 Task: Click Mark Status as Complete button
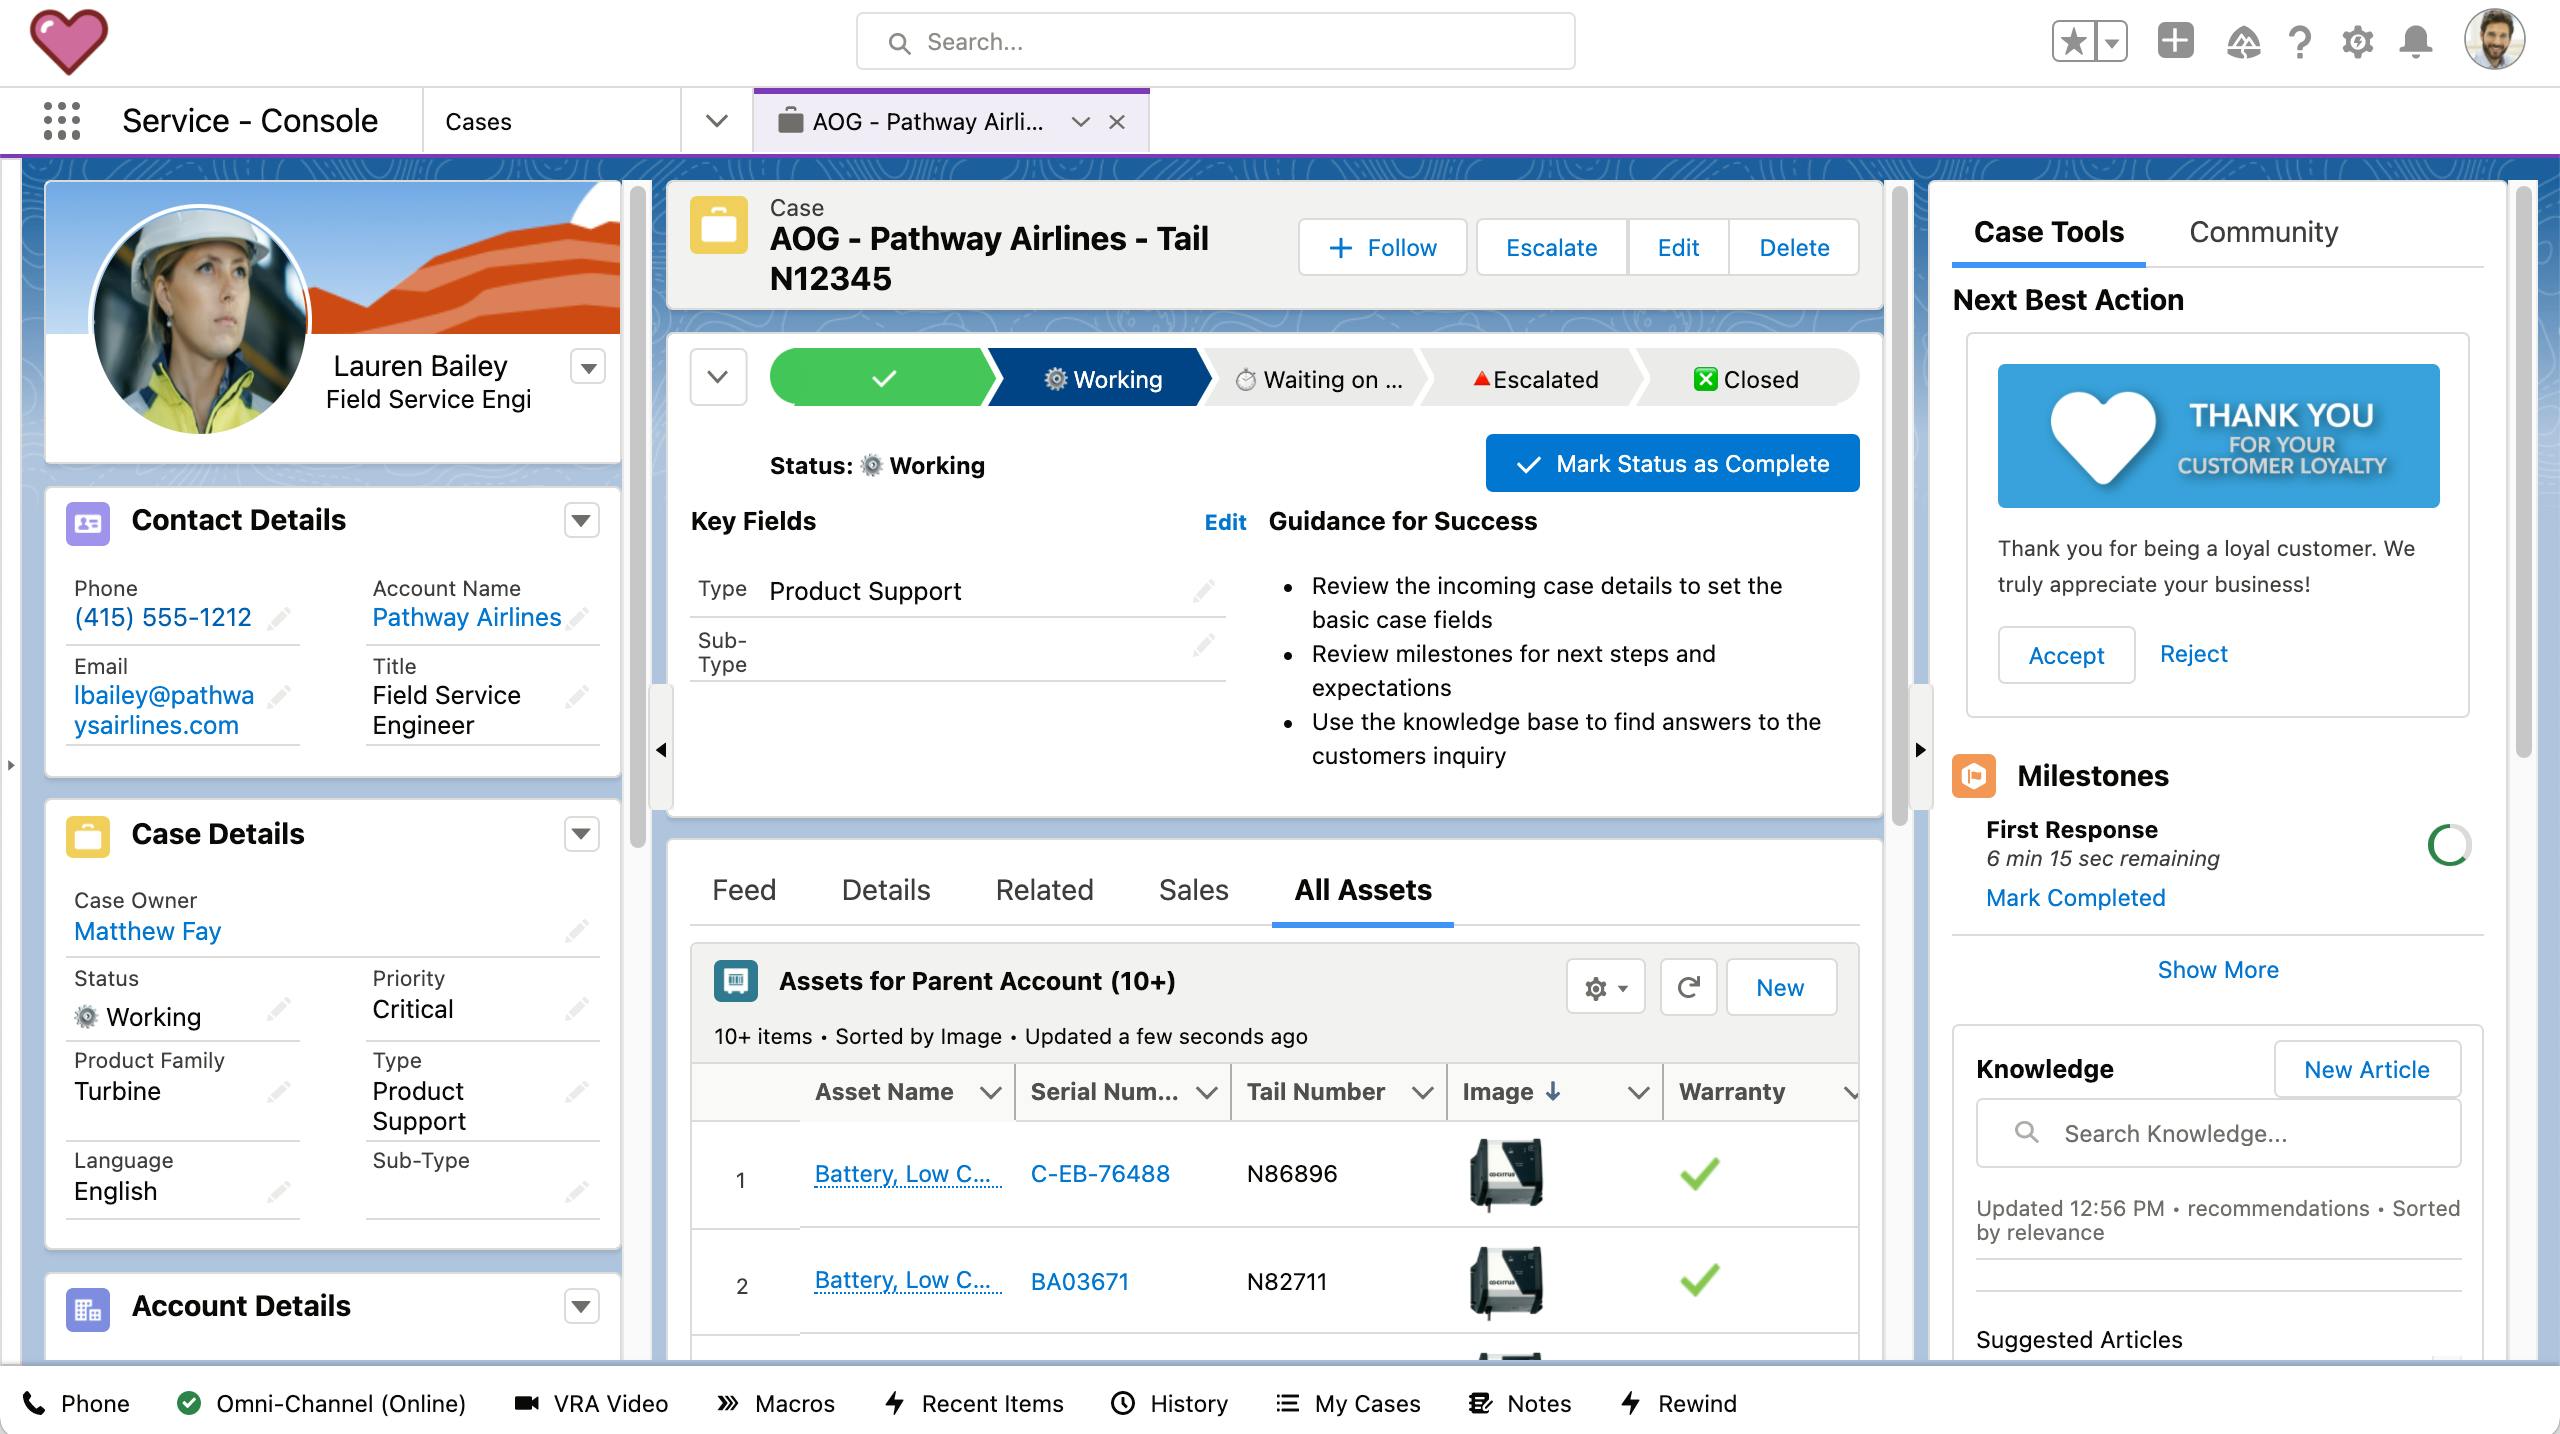click(x=1672, y=464)
